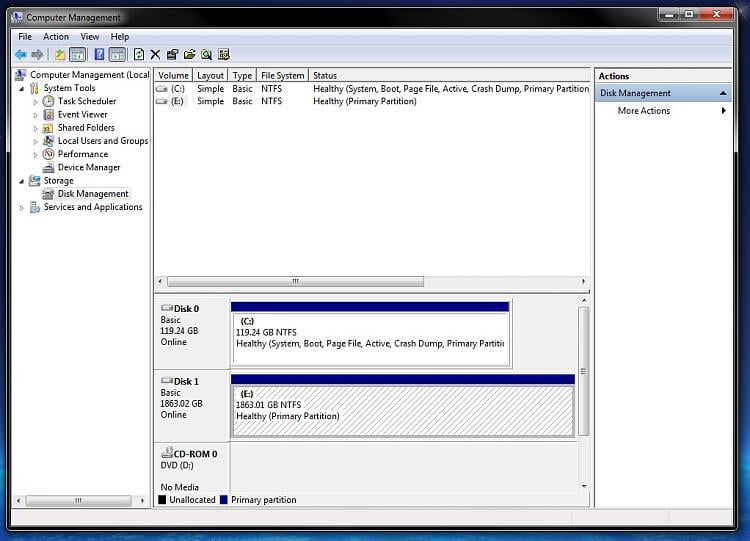
Task: Click the (C:) drive icon in volume list
Action: click(x=162, y=88)
